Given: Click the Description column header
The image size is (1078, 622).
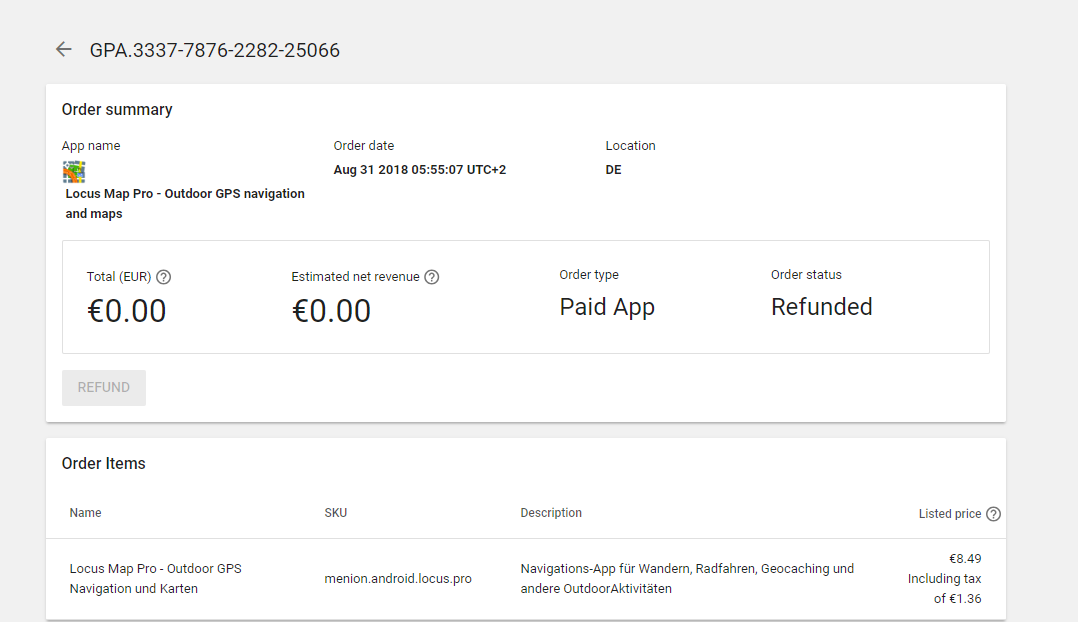Looking at the screenshot, I should [x=551, y=513].
